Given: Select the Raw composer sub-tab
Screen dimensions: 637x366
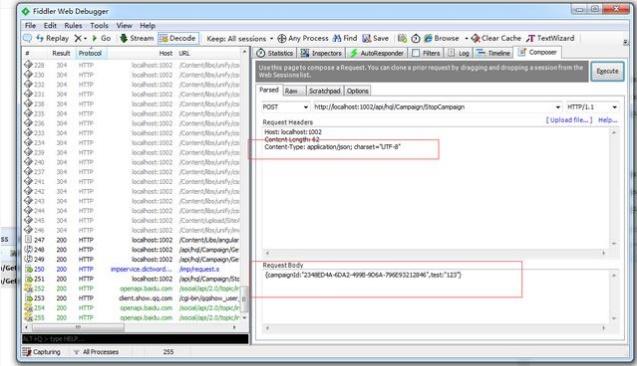Looking at the screenshot, I should [294, 91].
